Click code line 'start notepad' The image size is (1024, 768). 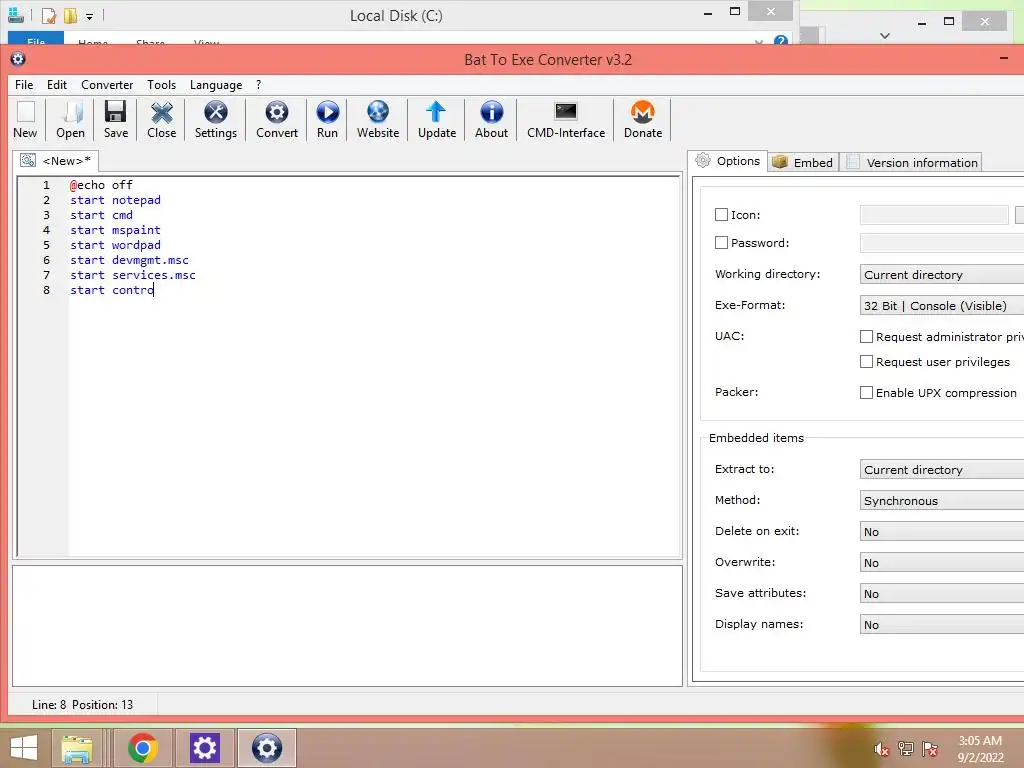(x=115, y=200)
